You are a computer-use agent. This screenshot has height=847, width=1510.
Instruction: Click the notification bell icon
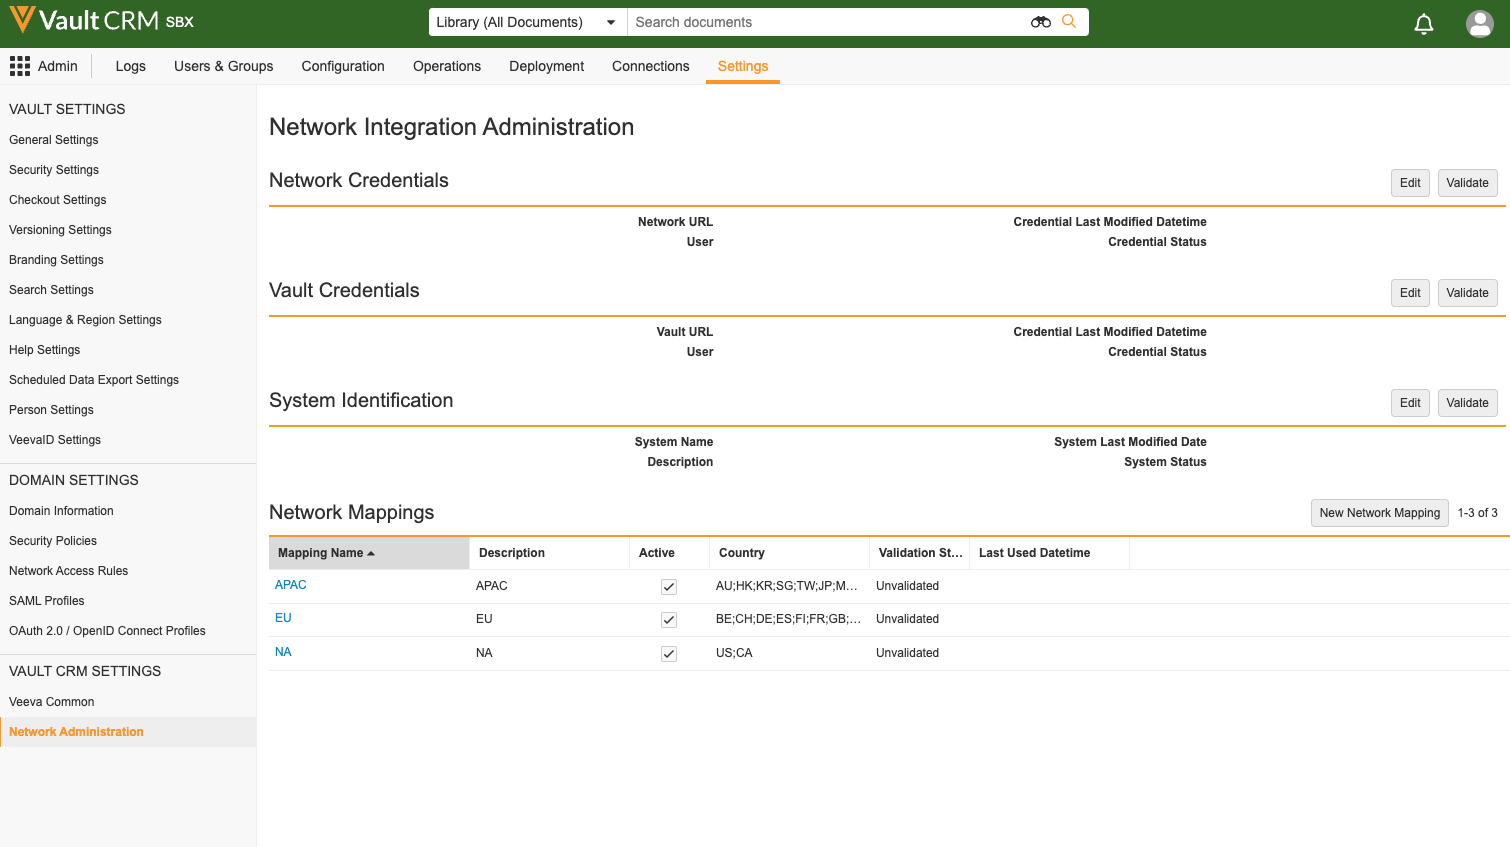point(1424,24)
